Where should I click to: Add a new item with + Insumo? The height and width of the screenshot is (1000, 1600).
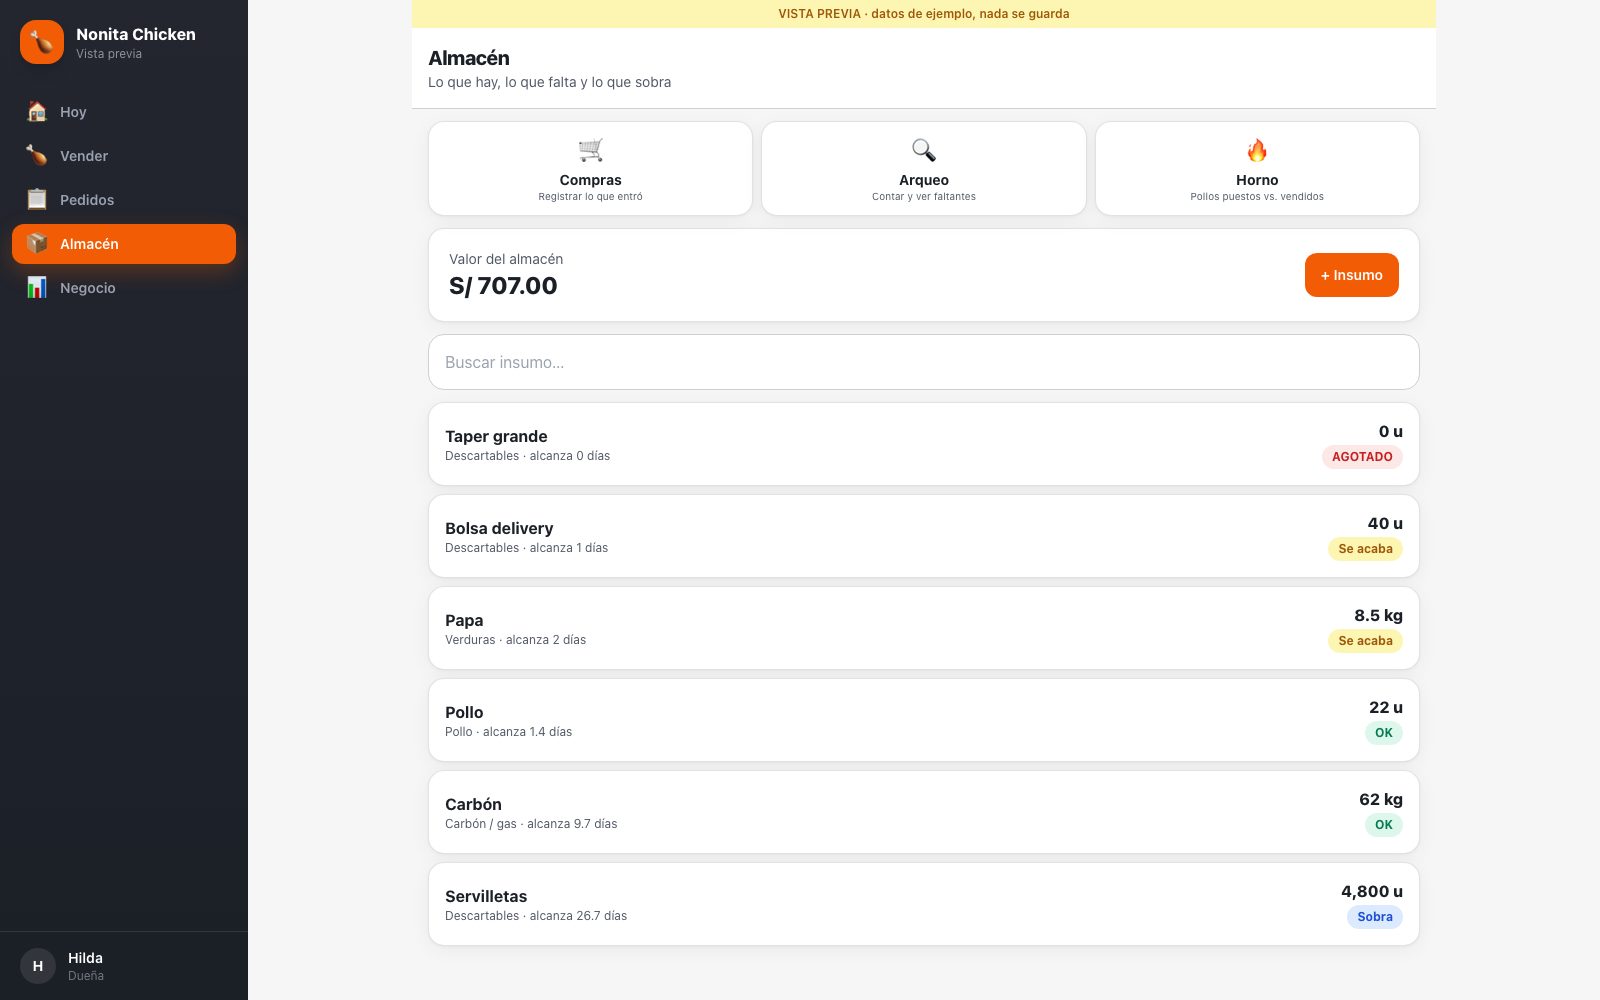tap(1351, 275)
